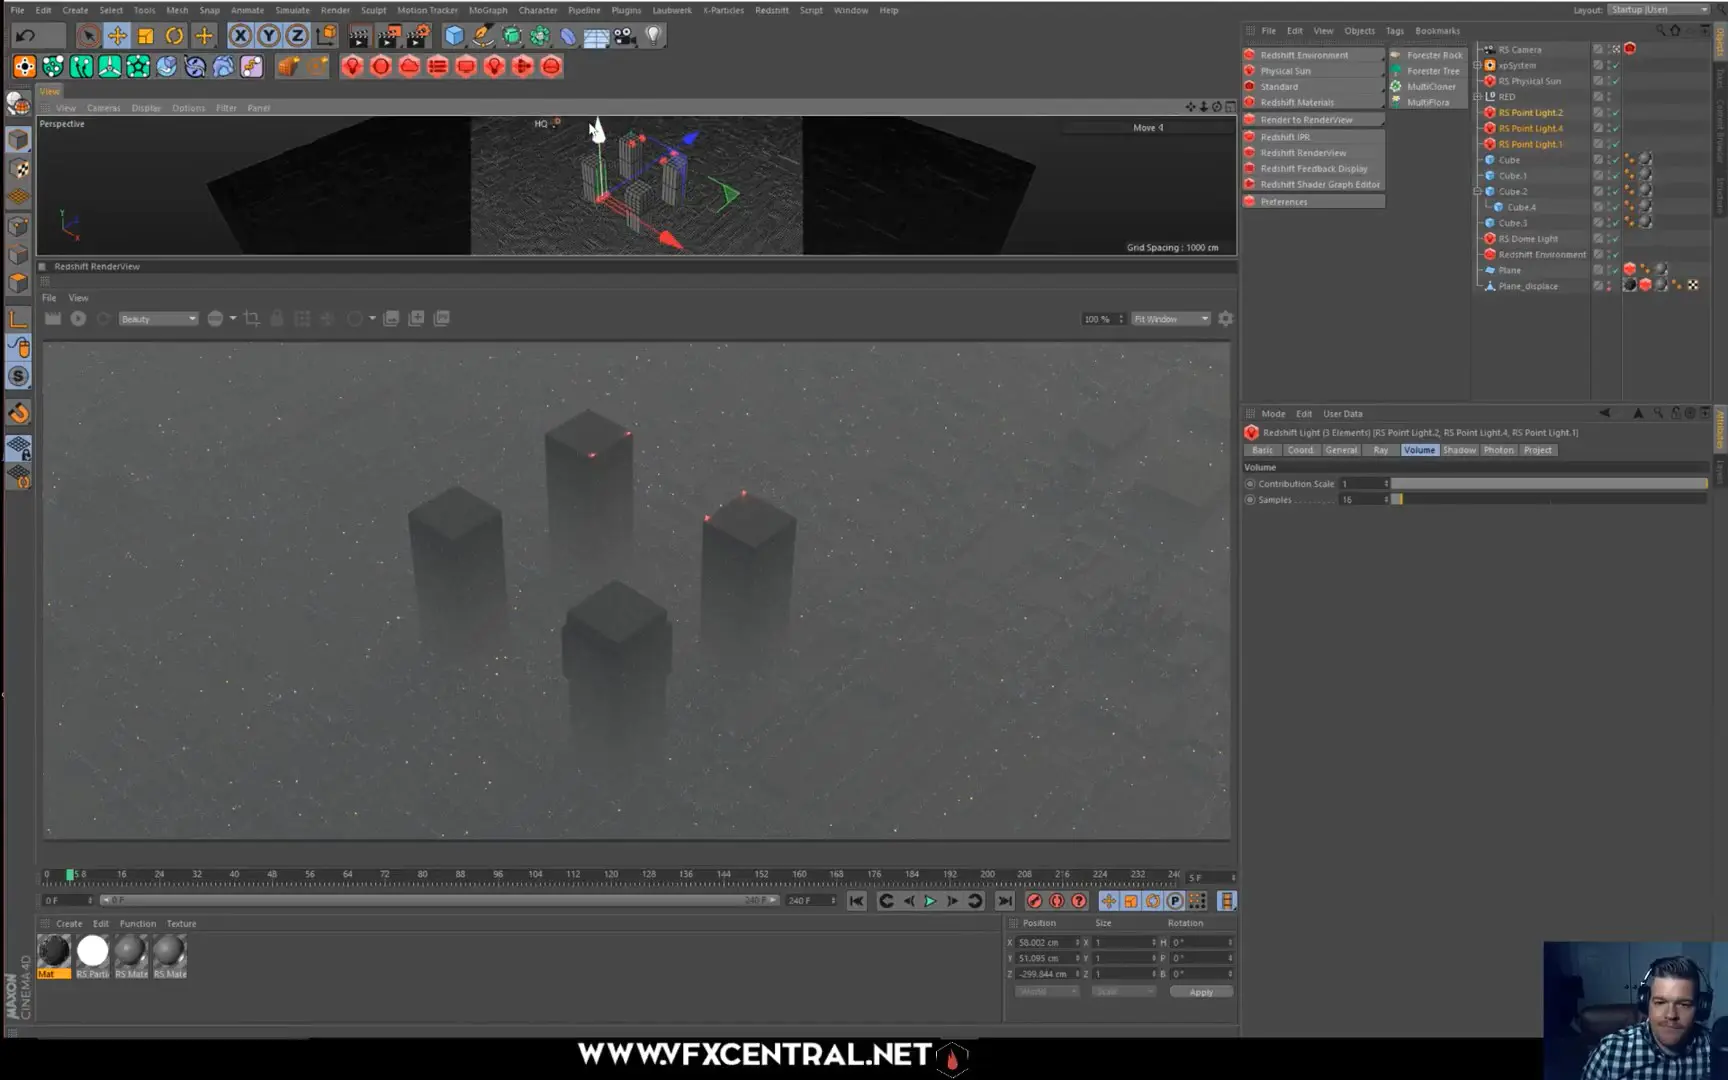Click Play forwards on timeline

(x=930, y=901)
